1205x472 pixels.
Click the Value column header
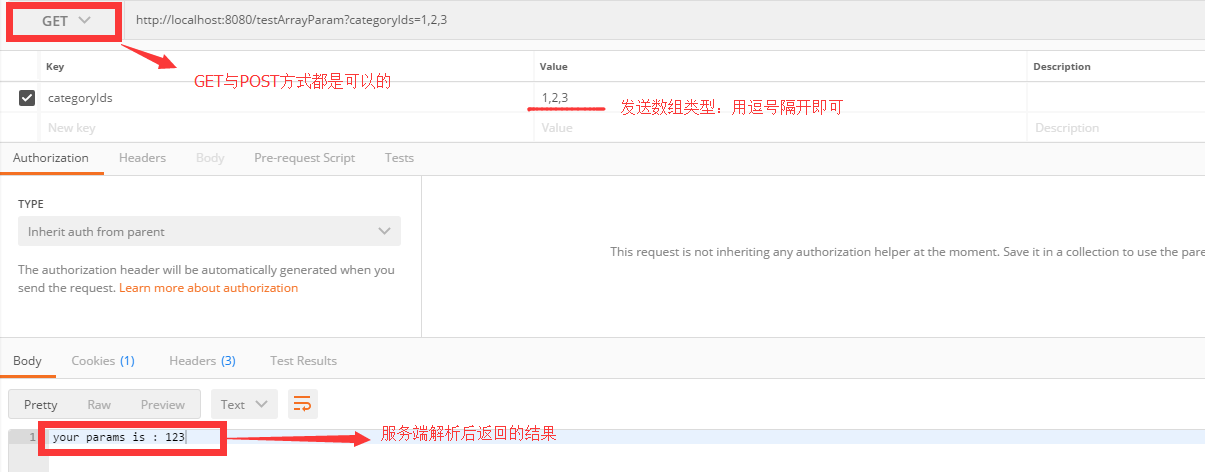point(554,67)
